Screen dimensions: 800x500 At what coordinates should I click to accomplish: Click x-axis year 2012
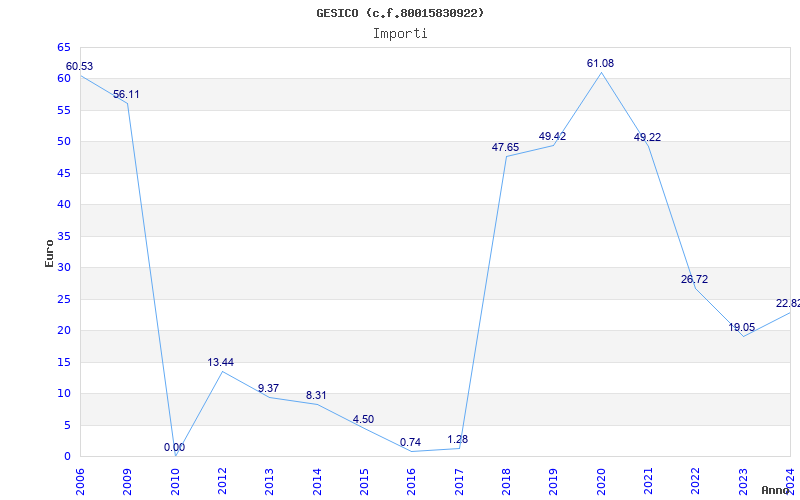[x=222, y=481]
